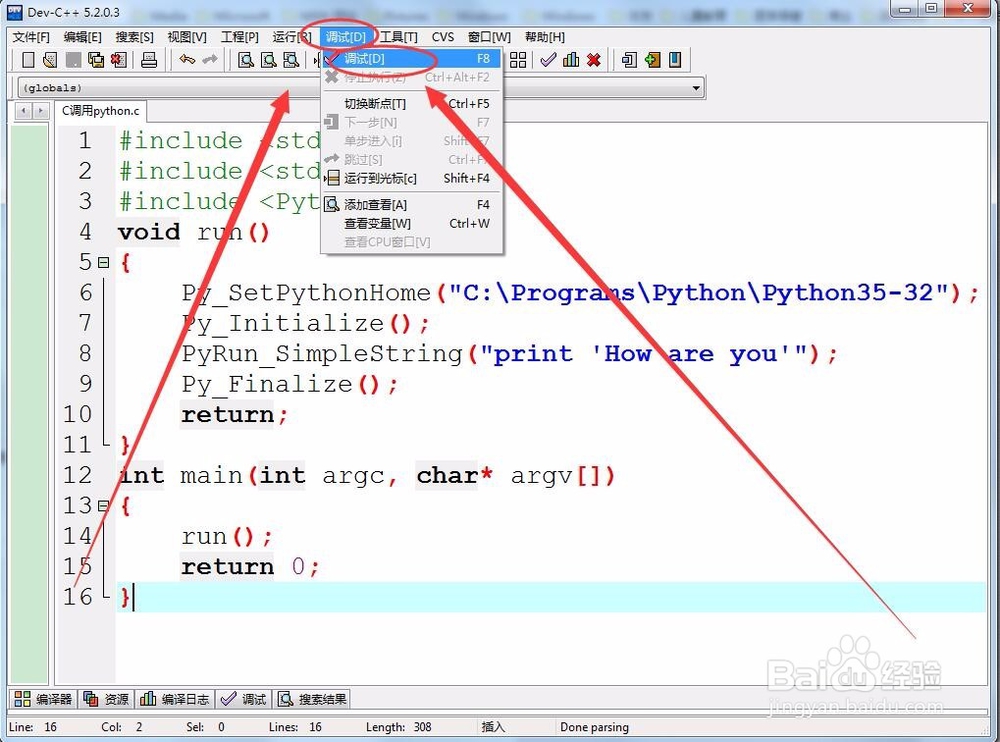This screenshot has width=1000, height=742.
Task: Abort compilation with the red X icon
Action: click(x=593, y=60)
